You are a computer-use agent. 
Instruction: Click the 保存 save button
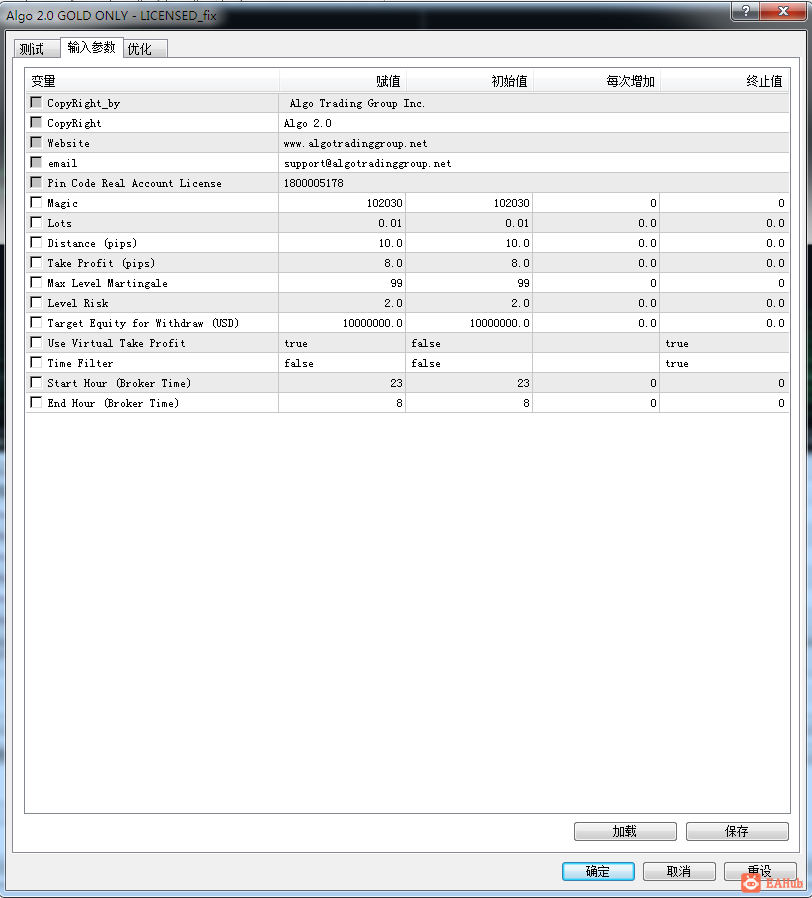tap(737, 831)
